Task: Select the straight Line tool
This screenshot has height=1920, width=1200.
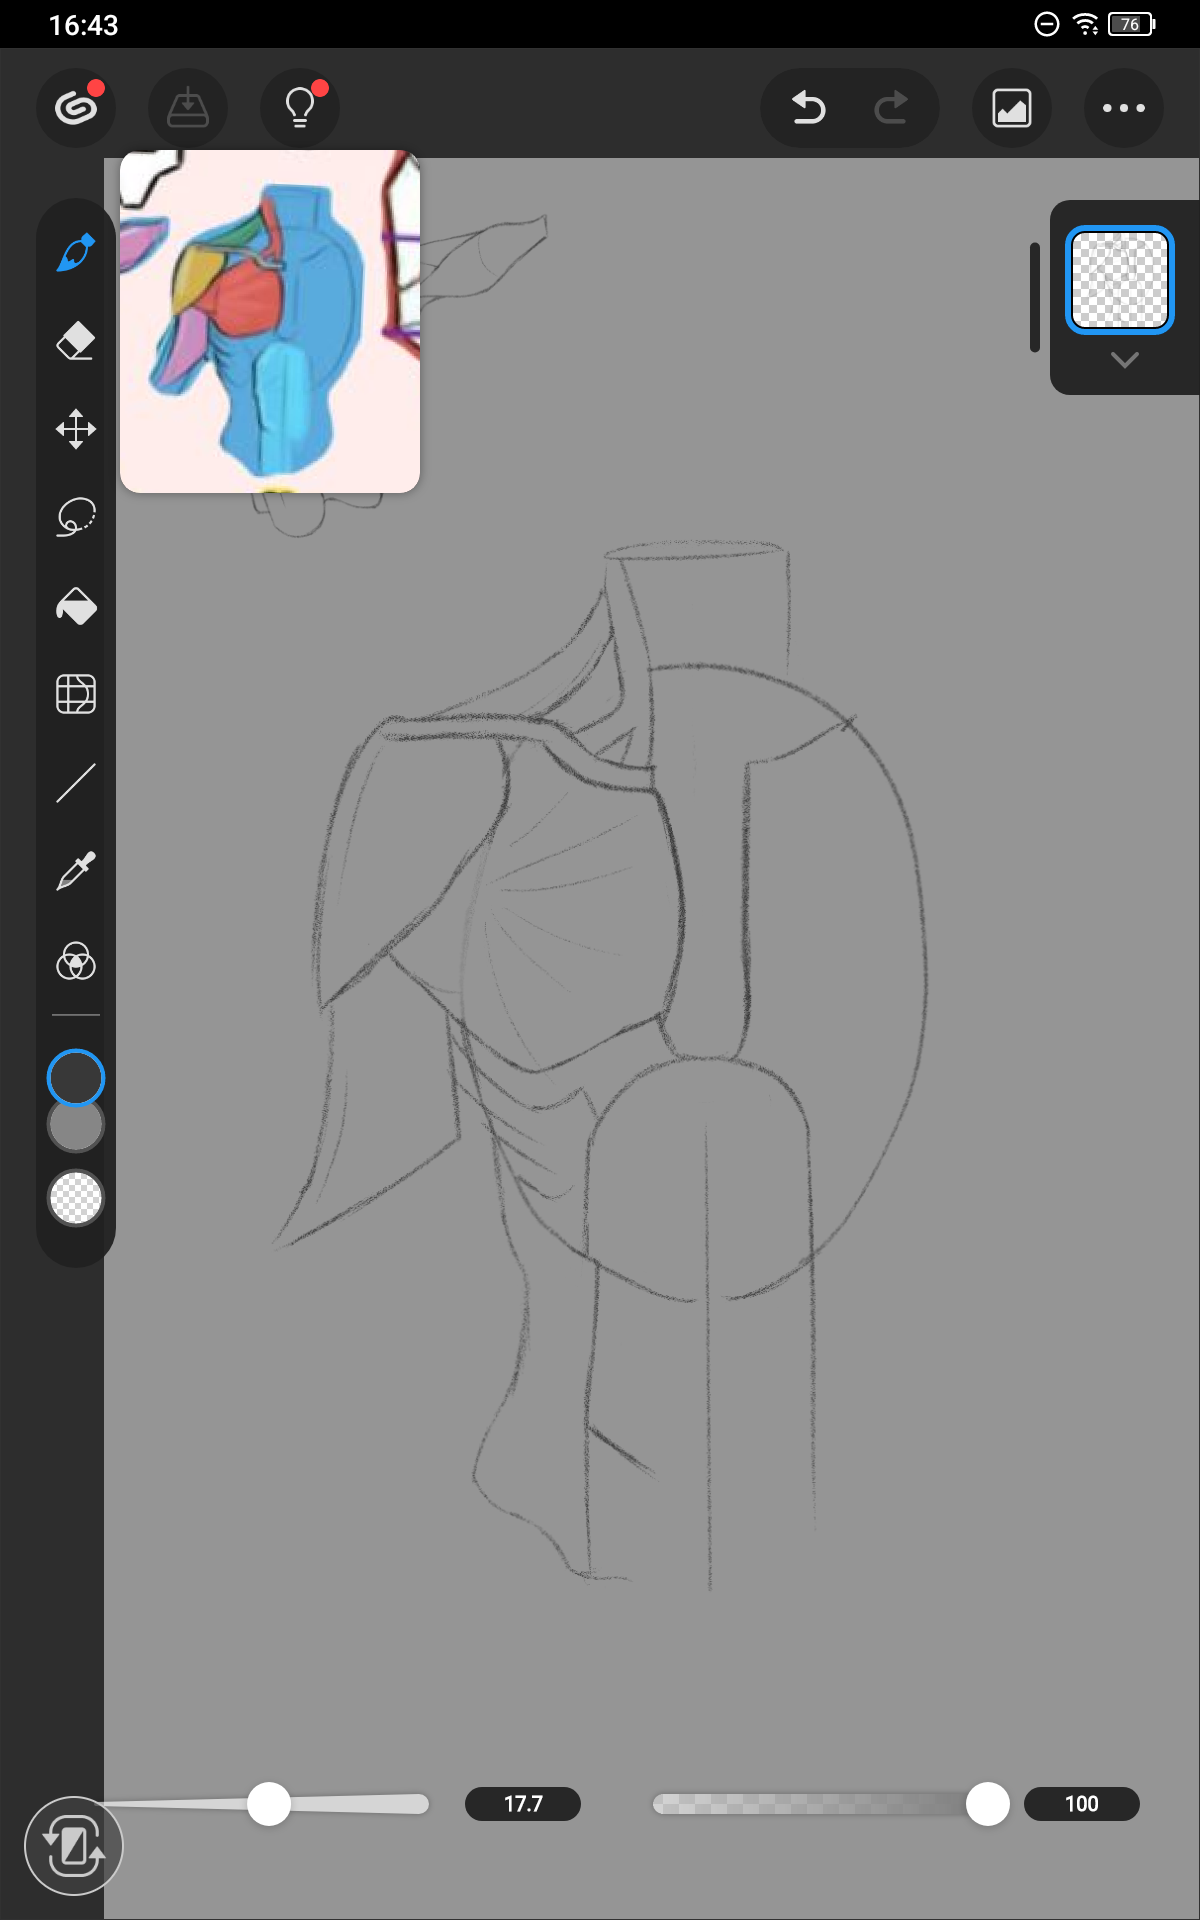Action: [76, 783]
